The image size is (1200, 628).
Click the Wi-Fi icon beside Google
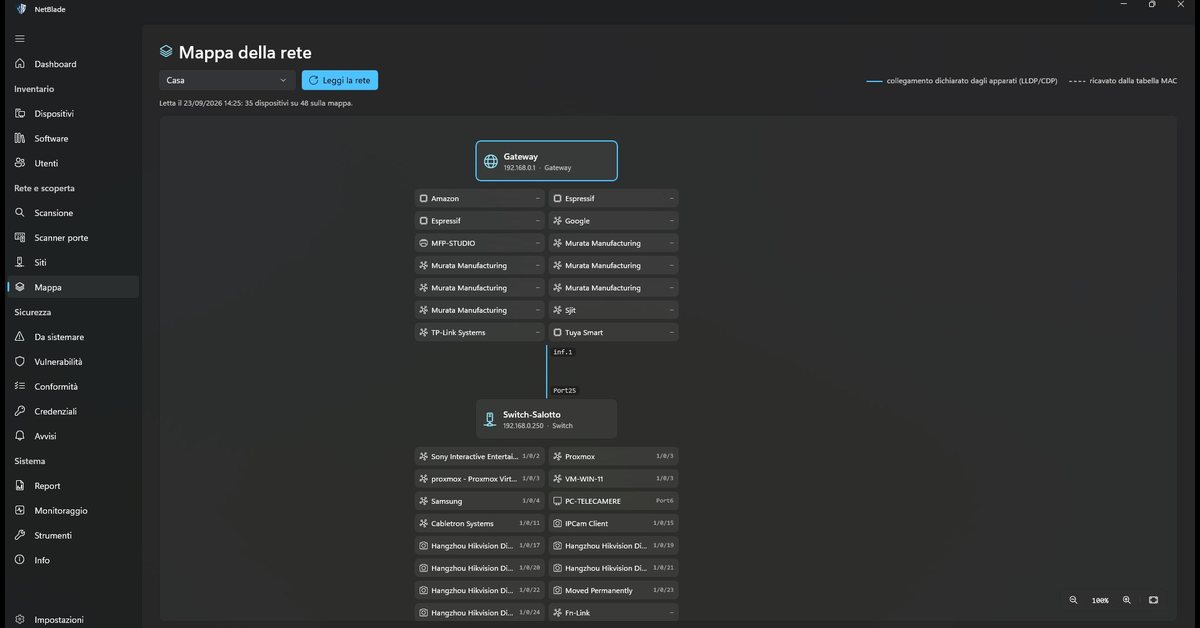click(x=557, y=221)
